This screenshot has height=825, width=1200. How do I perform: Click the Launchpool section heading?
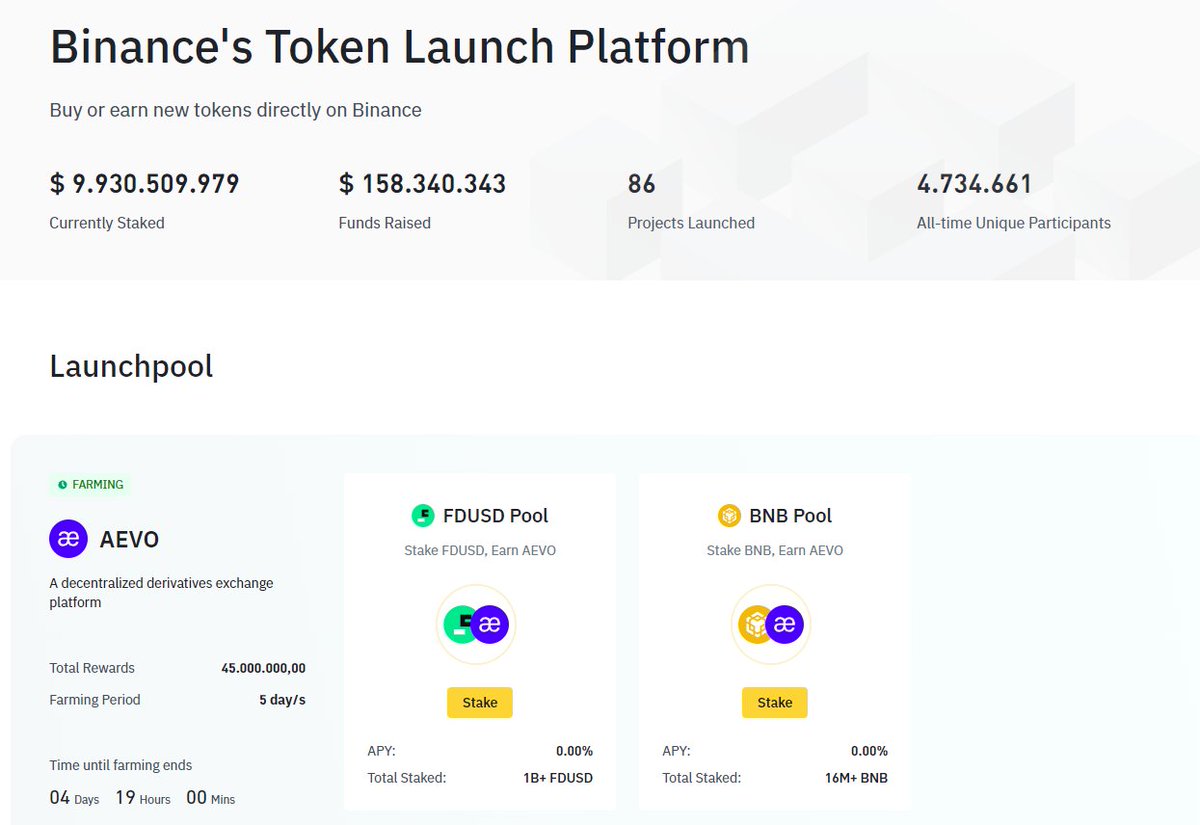click(x=131, y=366)
